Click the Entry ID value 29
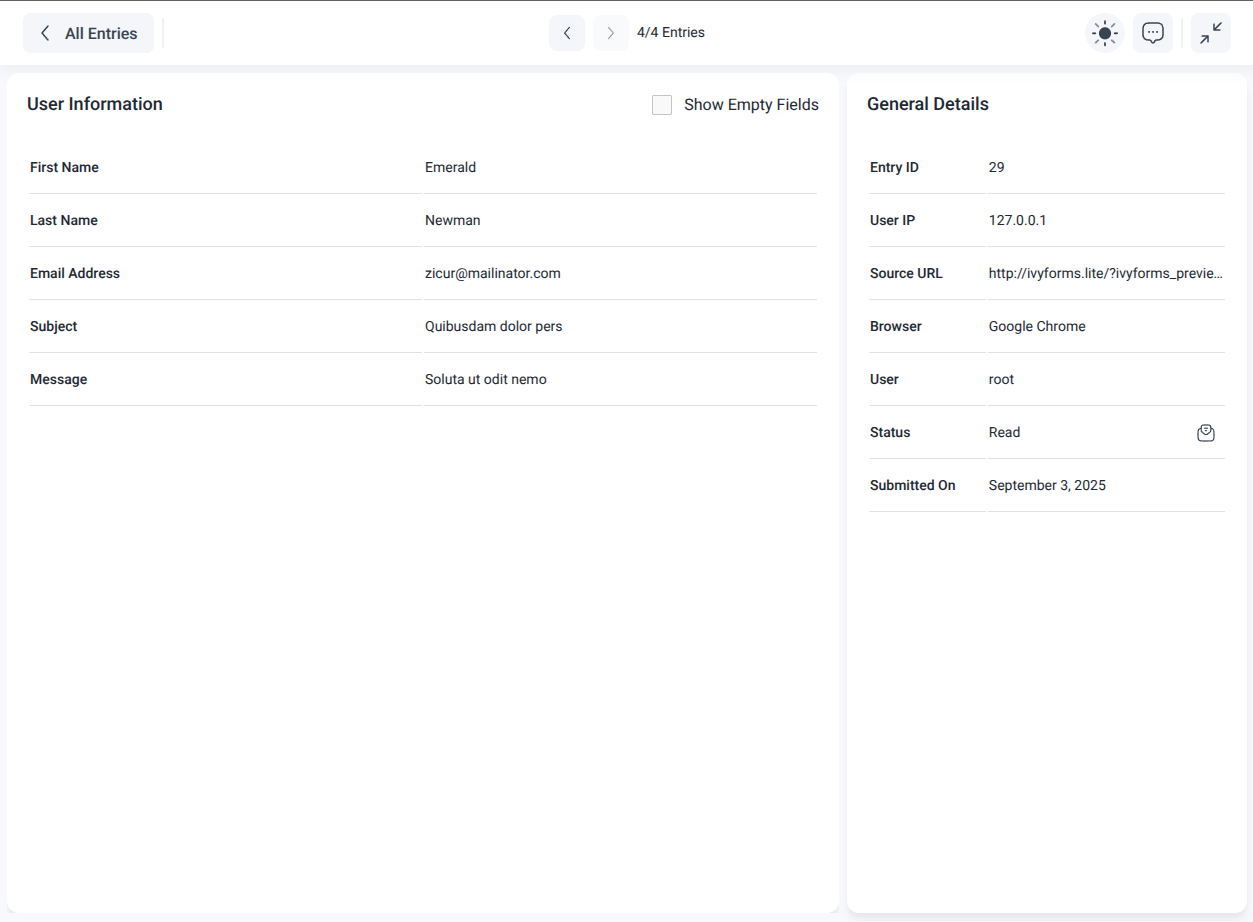Viewport: 1253px width, 922px height. [x=996, y=167]
